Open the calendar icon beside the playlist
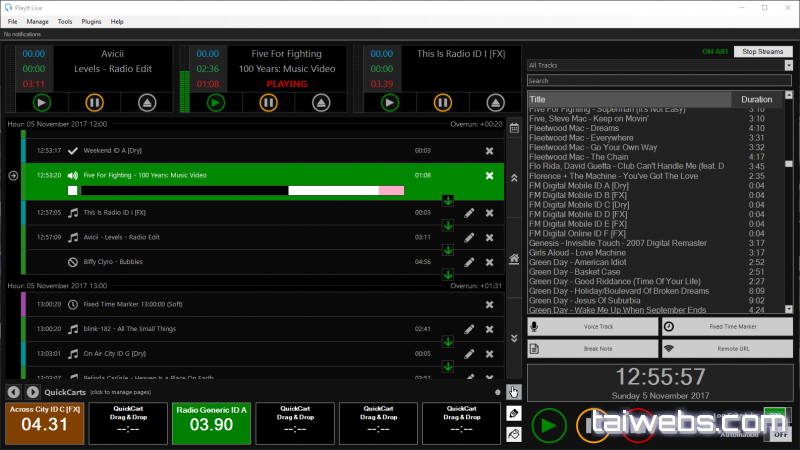This screenshot has height=450, width=800. coord(514,128)
